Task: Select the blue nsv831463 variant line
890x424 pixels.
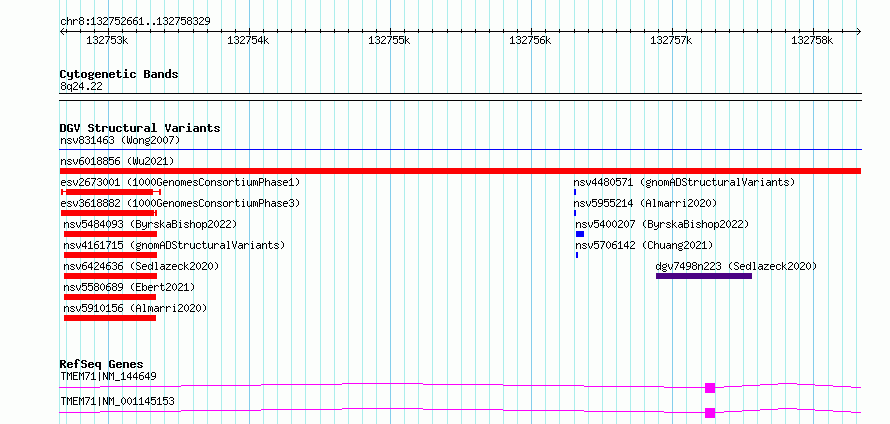Action: [x=460, y=150]
